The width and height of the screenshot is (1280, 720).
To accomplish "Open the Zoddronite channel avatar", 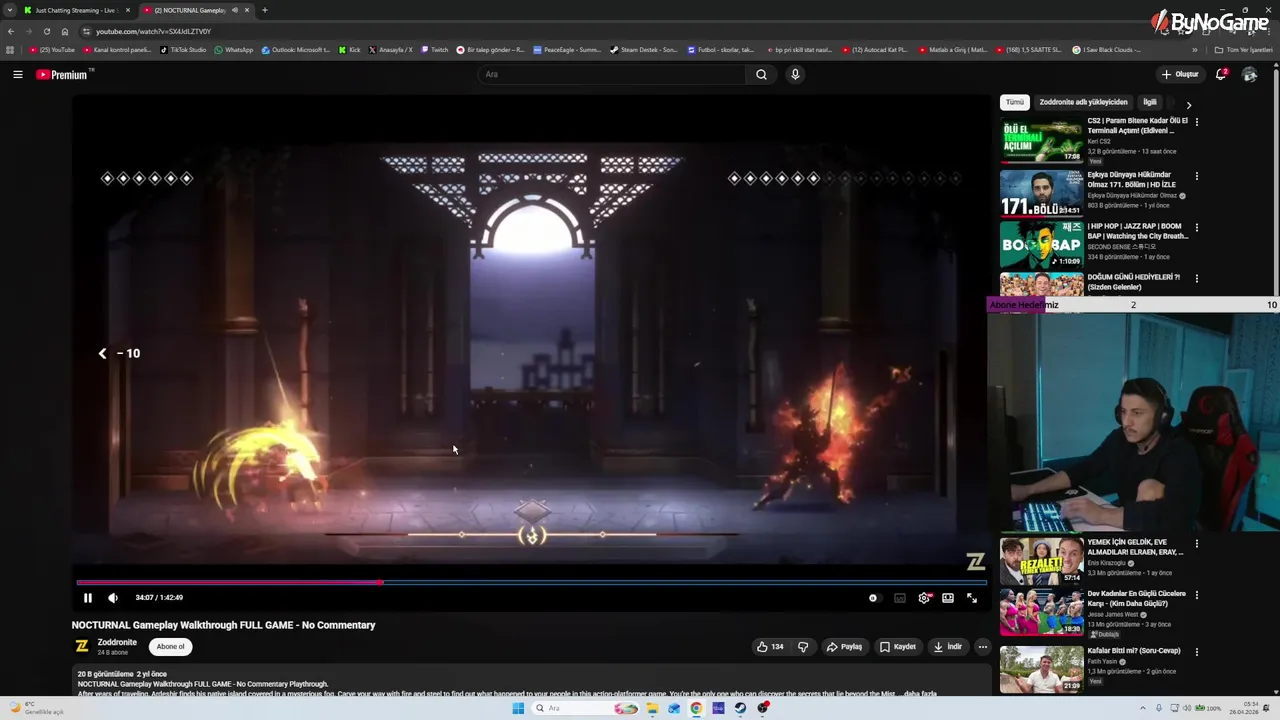I will 83,647.
